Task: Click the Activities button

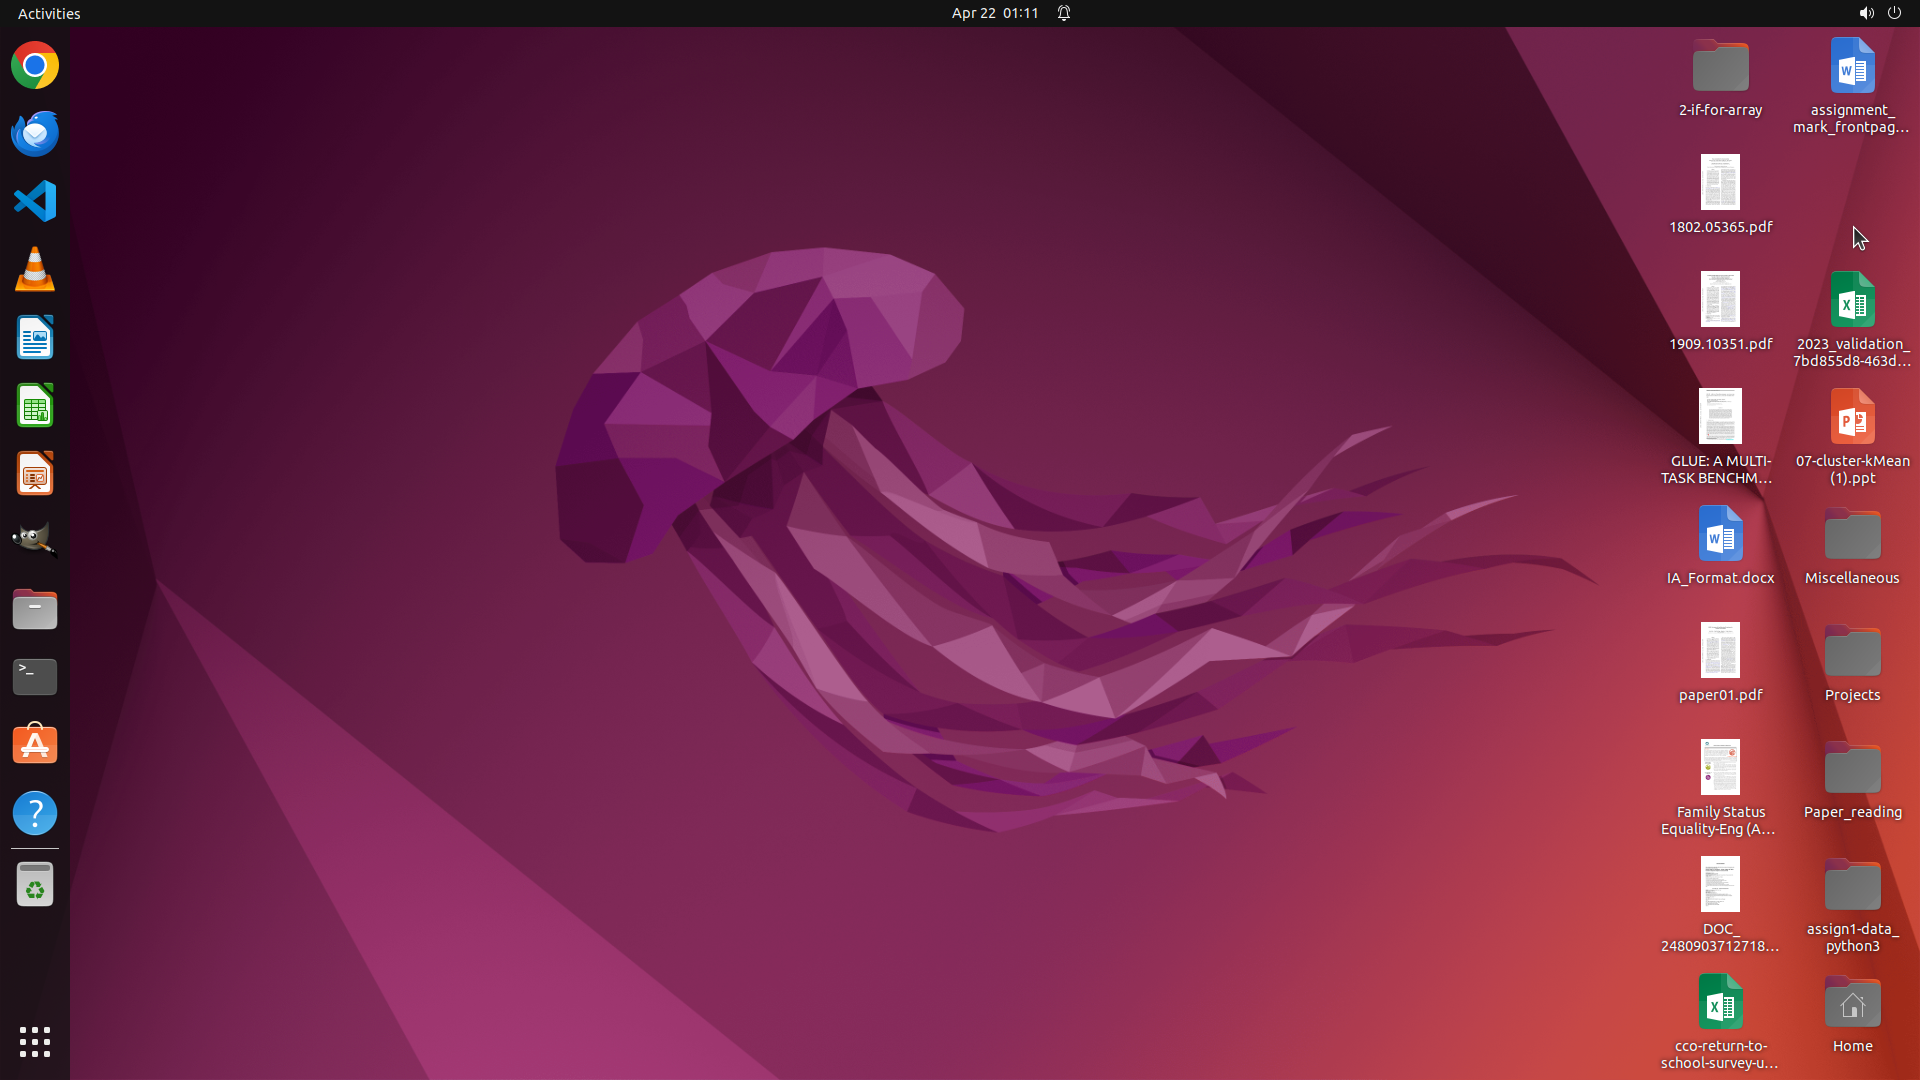Action: click(x=49, y=13)
